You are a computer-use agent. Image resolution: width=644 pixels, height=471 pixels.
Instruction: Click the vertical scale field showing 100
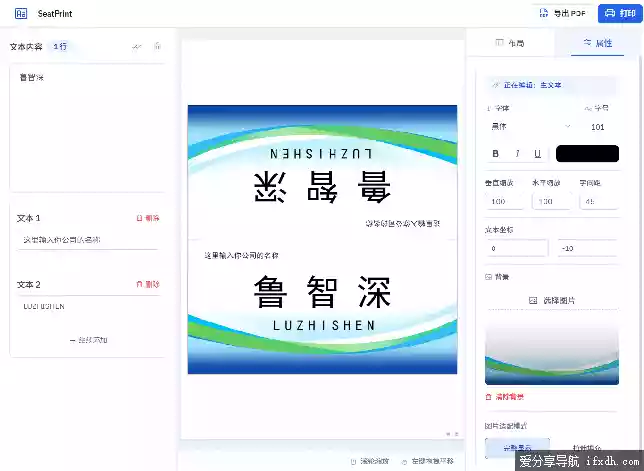504,201
